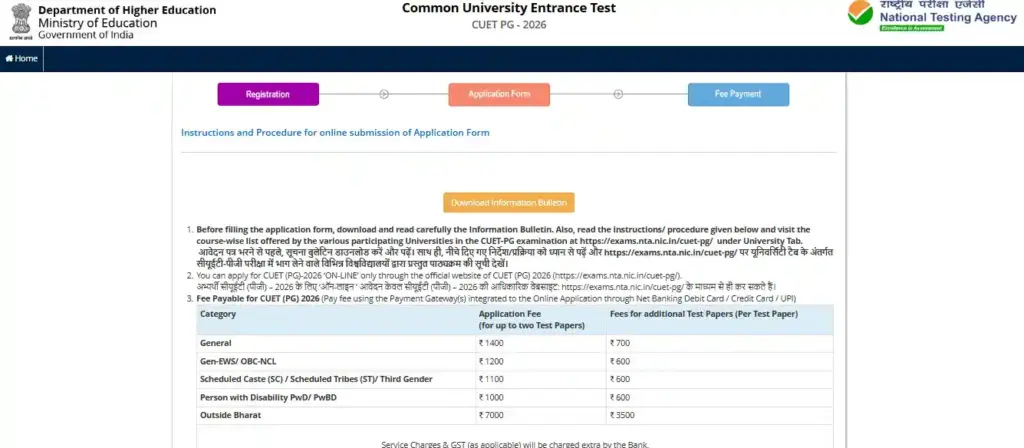Select the Registration step tab

coord(268,94)
